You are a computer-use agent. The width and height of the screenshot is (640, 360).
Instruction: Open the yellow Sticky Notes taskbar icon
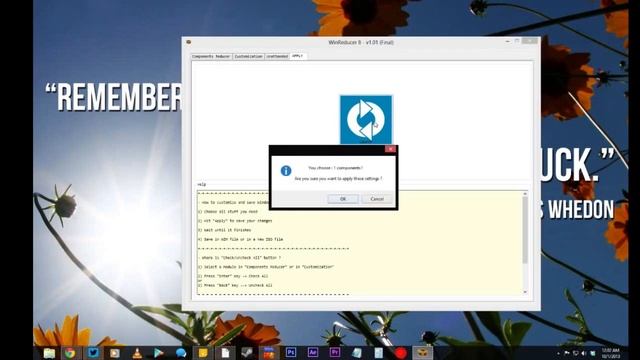pos(203,353)
